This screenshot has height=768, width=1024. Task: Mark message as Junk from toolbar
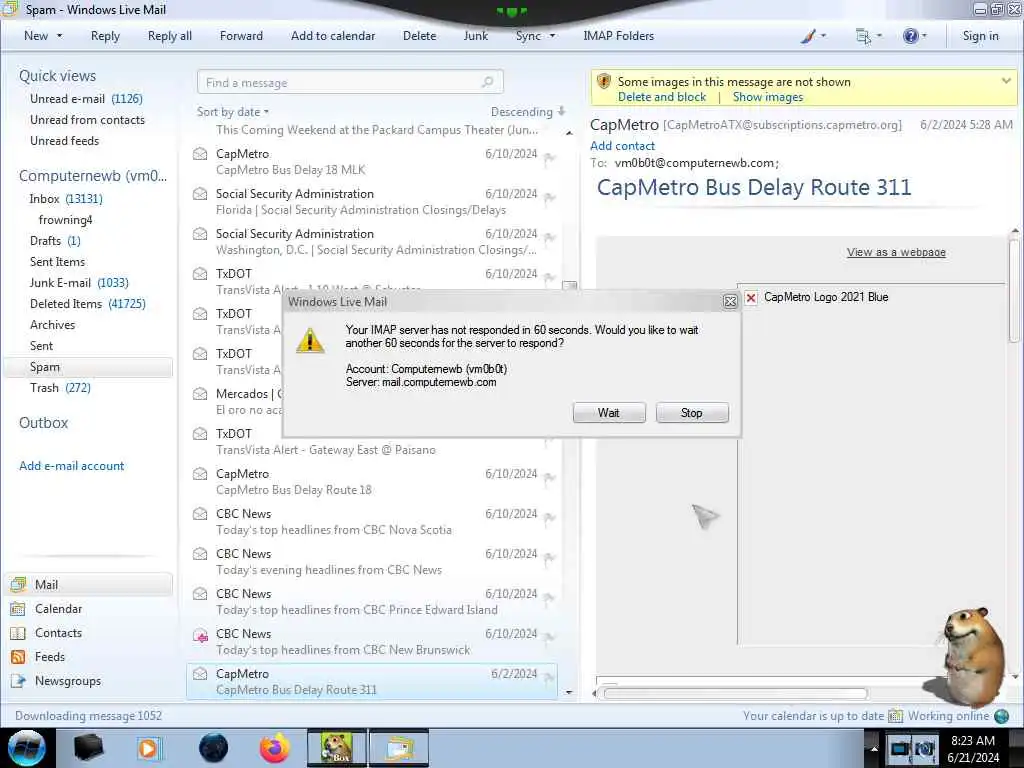tap(475, 36)
